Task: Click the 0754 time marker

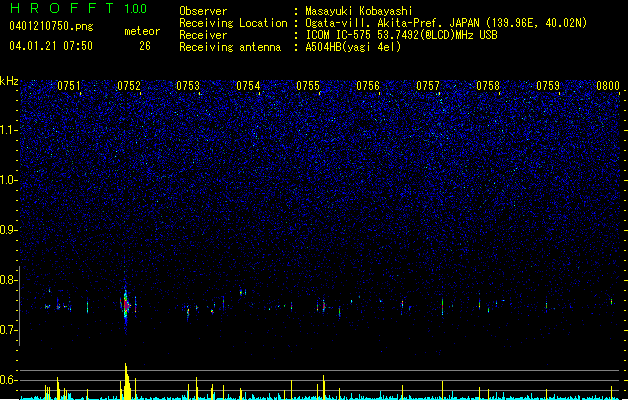Action: coord(248,86)
